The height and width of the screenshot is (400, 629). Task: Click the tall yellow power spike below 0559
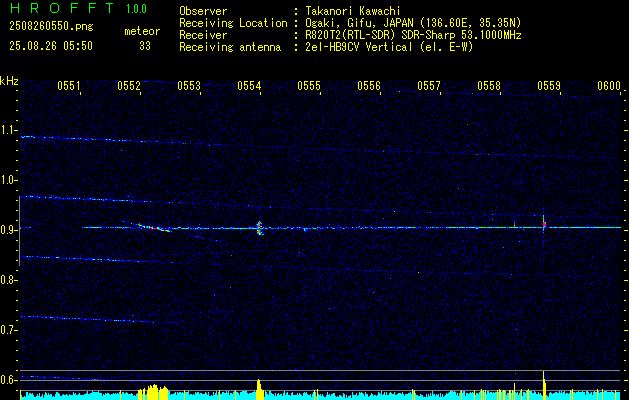(544, 384)
